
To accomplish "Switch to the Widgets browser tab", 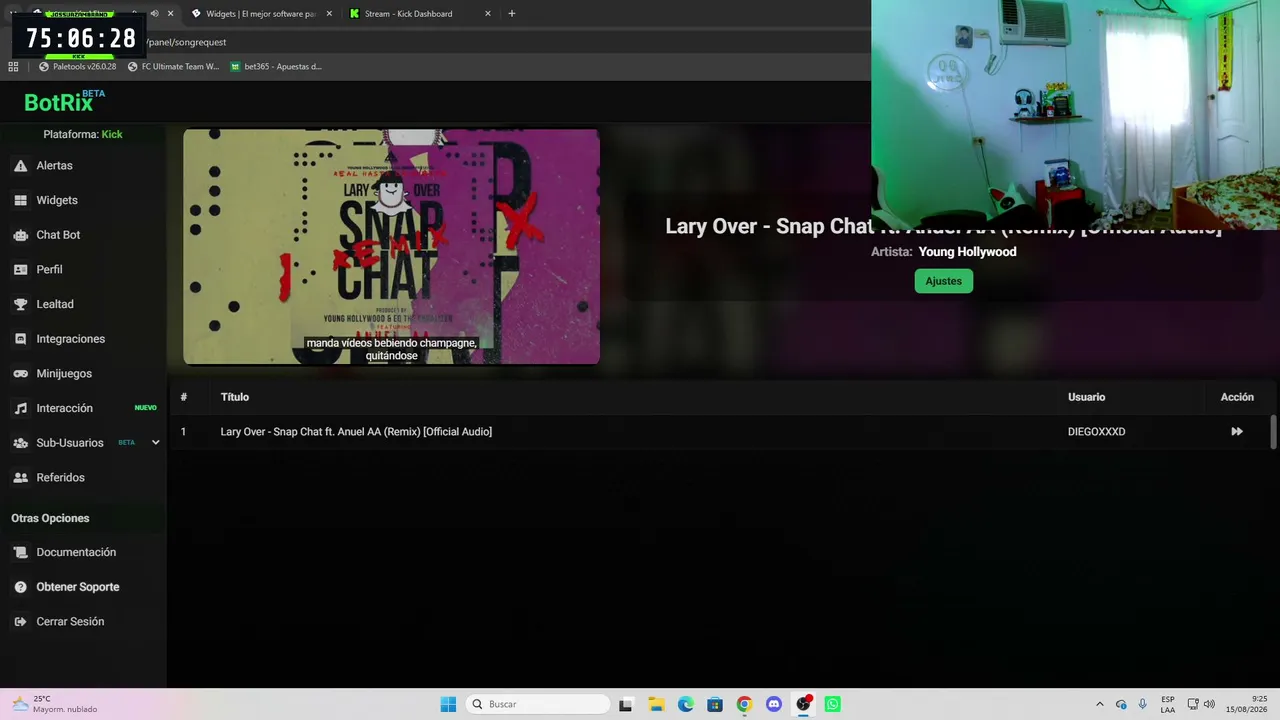I will [x=260, y=14].
